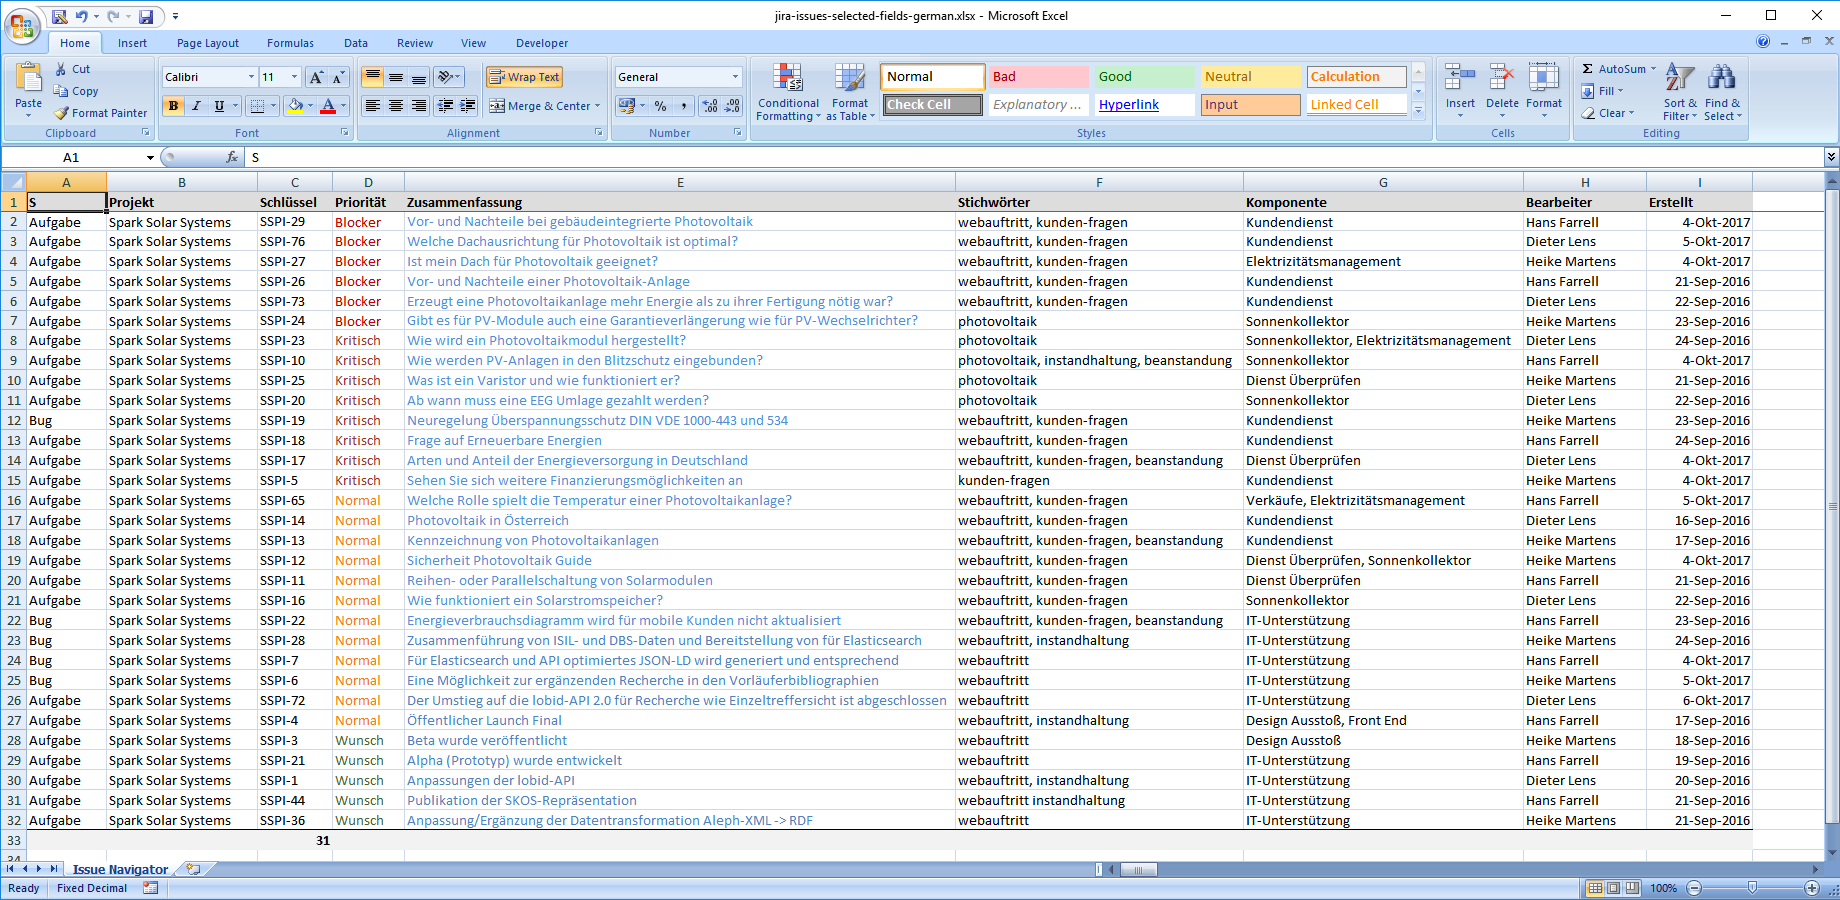This screenshot has height=900, width=1840.
Task: Open the Merge & Center dropdown arrow
Action: point(598,106)
